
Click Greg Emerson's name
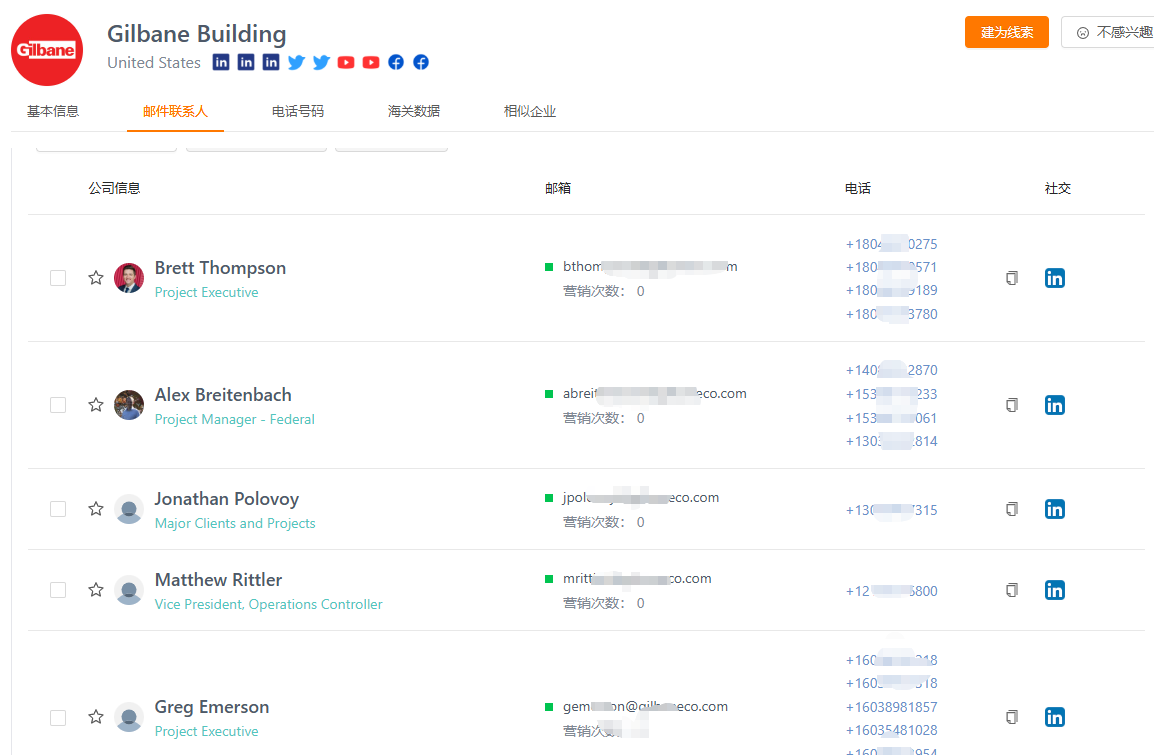click(x=212, y=707)
